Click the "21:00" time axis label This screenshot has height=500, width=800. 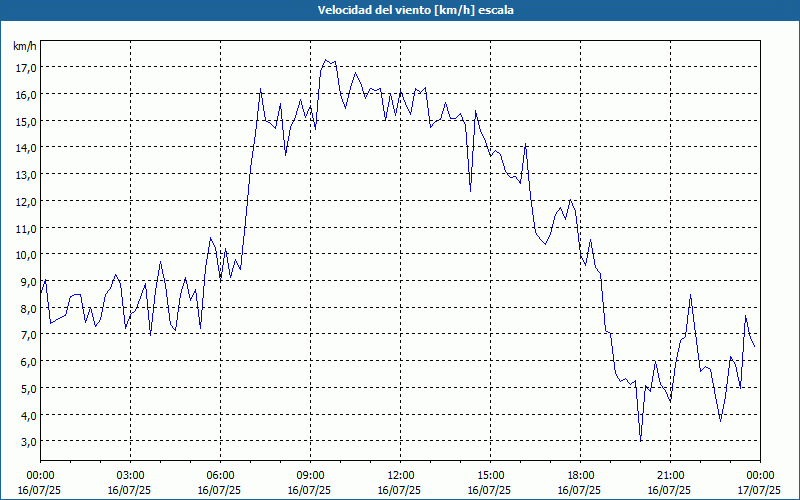point(670,475)
